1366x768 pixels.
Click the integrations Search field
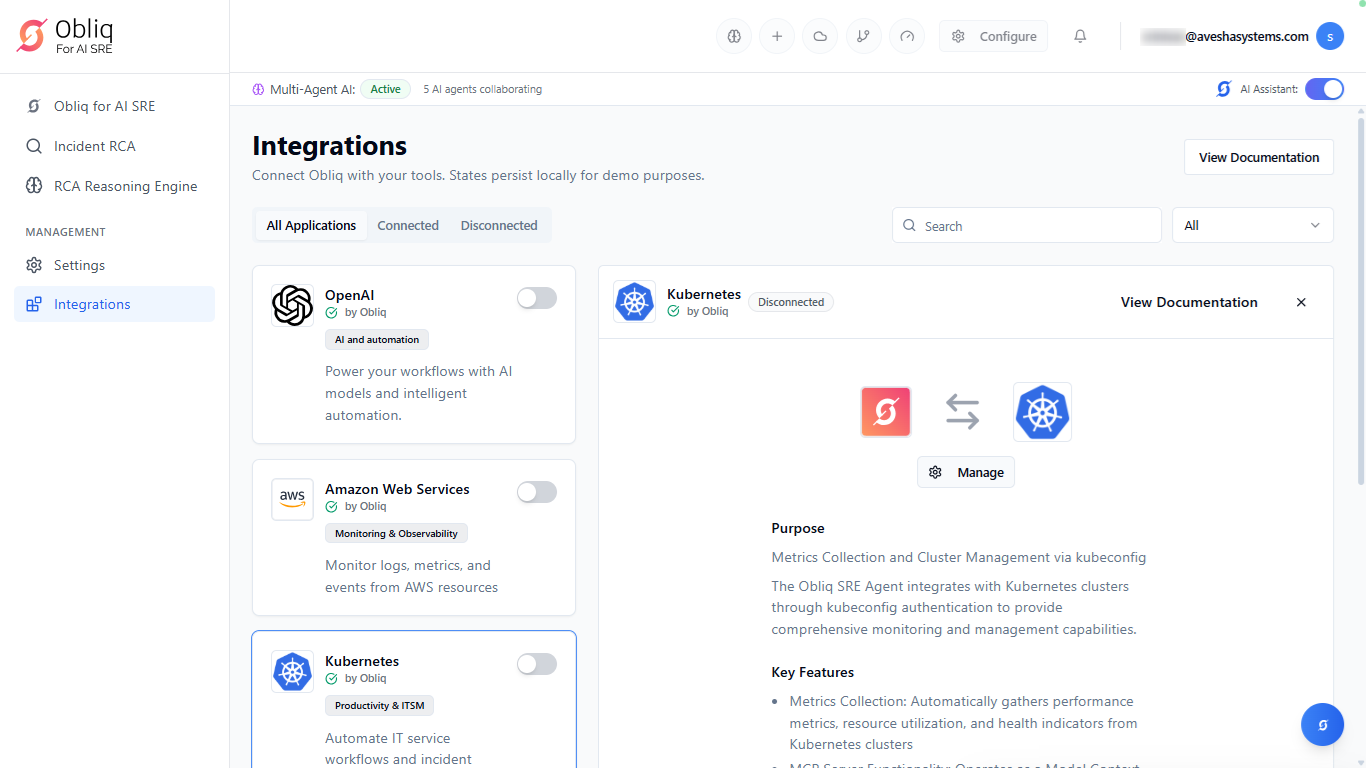coord(1027,226)
